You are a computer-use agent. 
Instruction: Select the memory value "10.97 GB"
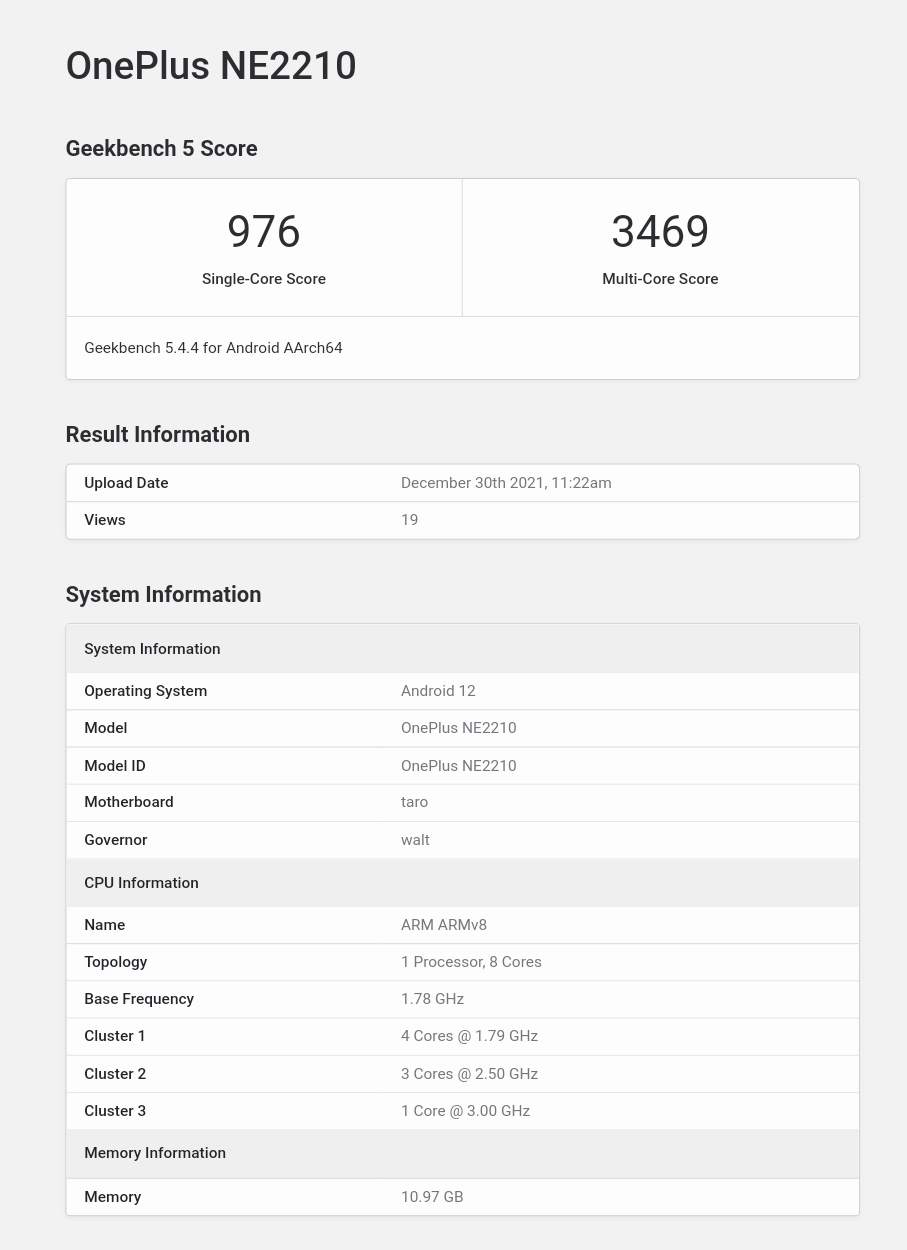pos(432,1197)
